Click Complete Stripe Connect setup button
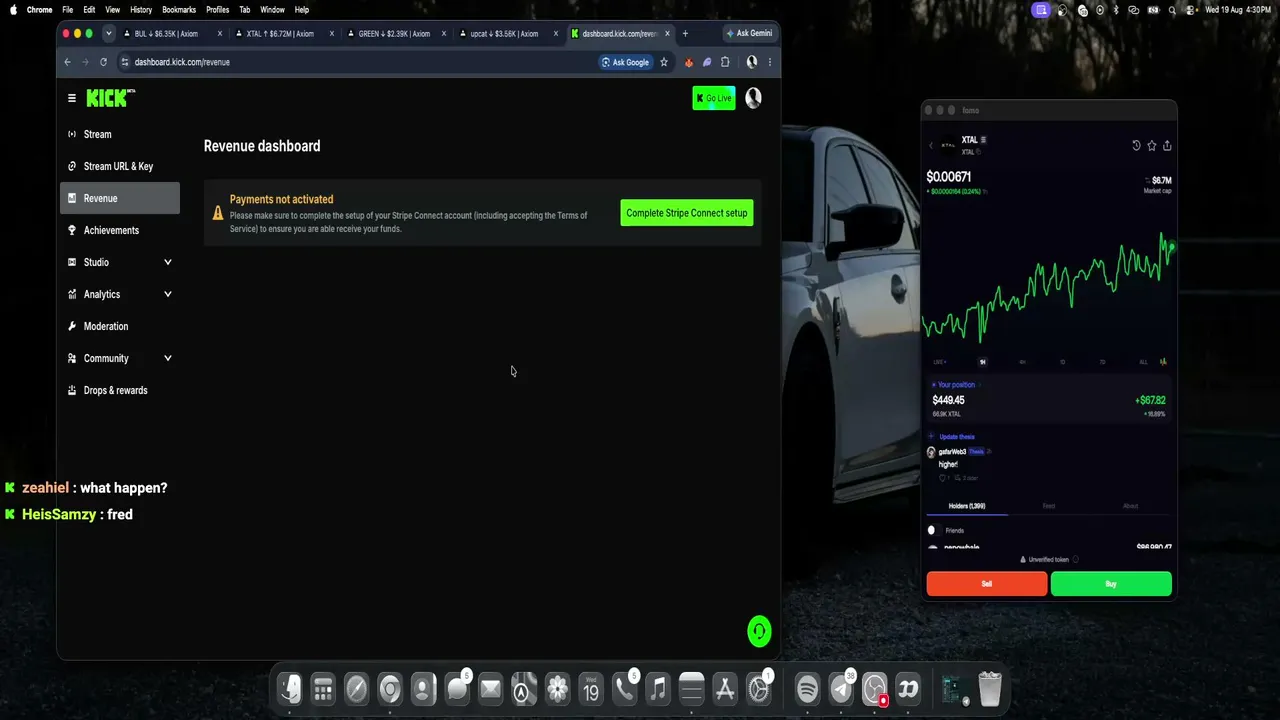The height and width of the screenshot is (720, 1280). point(687,213)
